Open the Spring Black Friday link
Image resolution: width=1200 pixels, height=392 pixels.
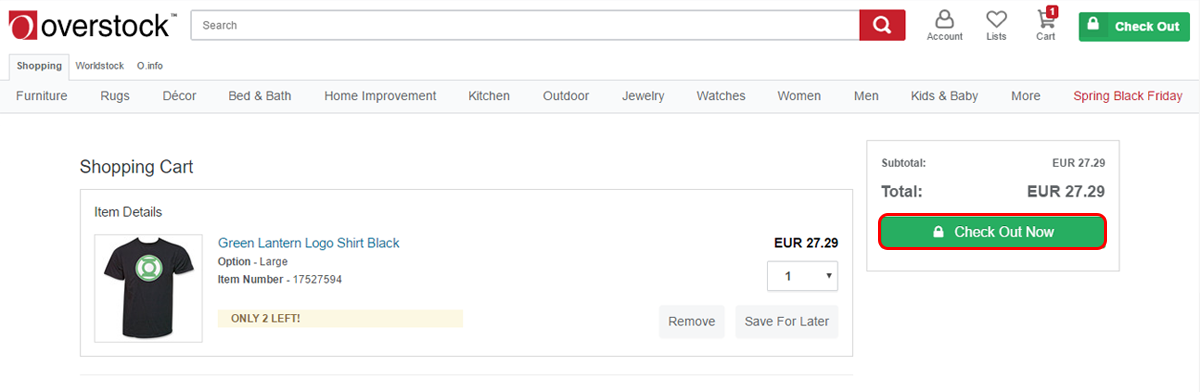click(x=1128, y=96)
